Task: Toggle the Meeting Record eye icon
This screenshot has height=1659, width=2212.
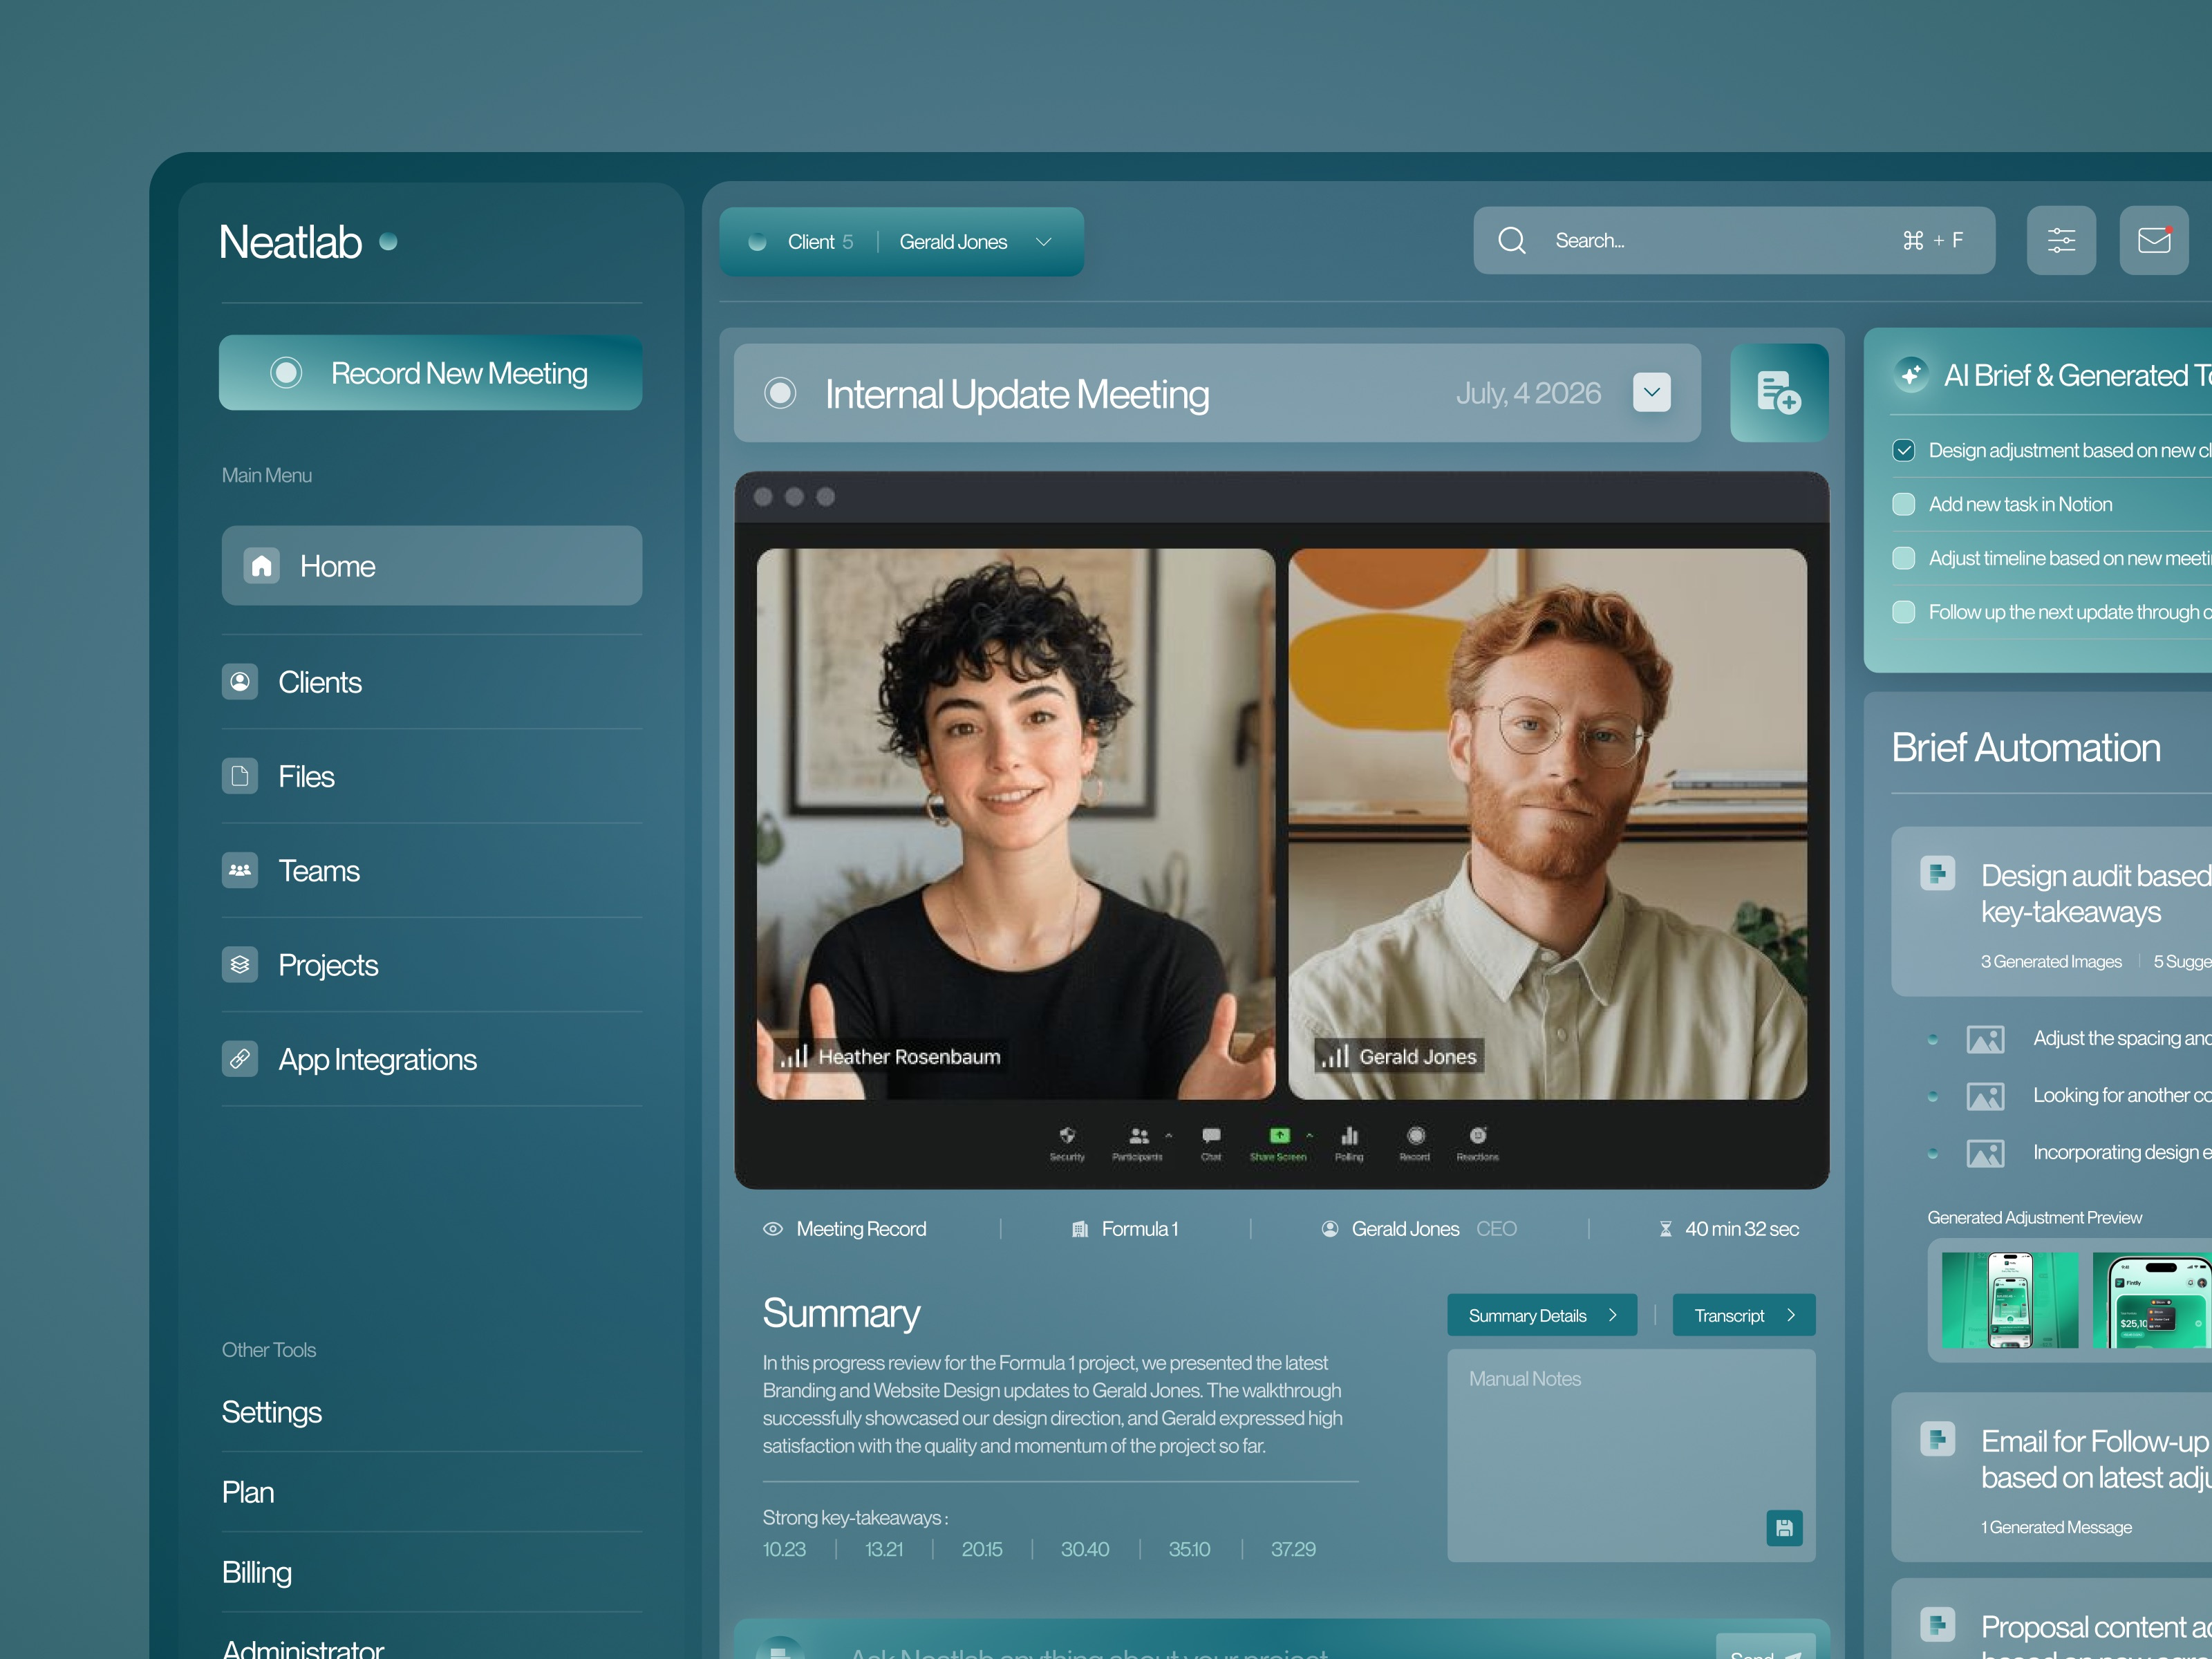Action: (x=773, y=1229)
